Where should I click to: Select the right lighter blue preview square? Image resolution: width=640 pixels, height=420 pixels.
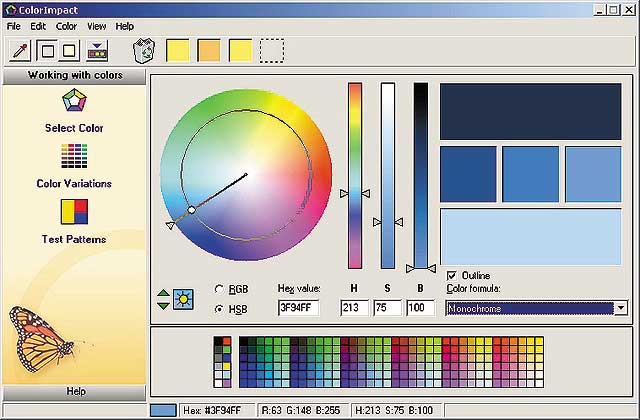tap(593, 174)
